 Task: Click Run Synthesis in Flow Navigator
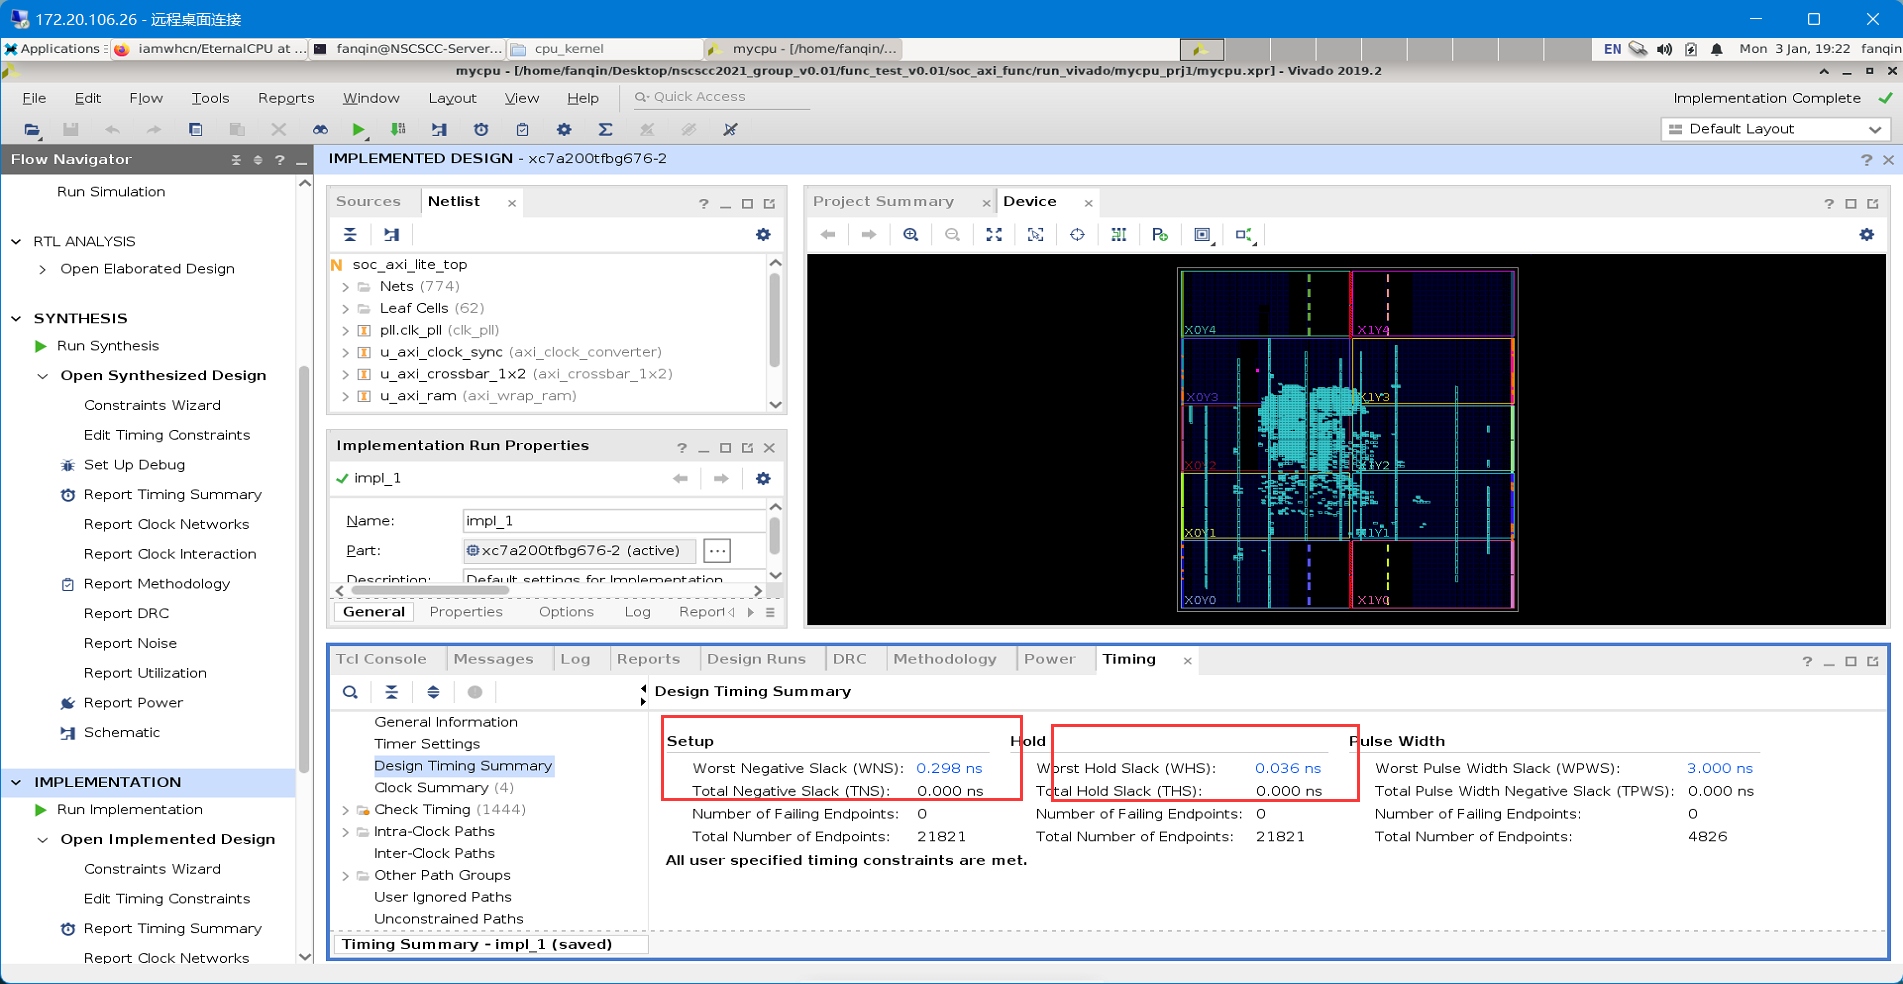tap(108, 346)
